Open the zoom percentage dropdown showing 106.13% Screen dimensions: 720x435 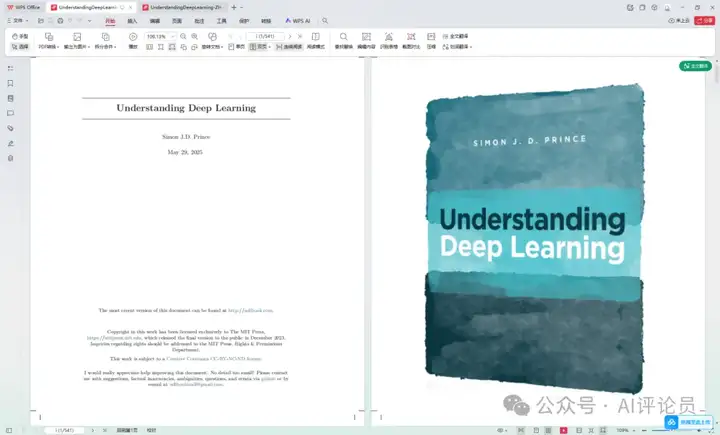pos(173,36)
